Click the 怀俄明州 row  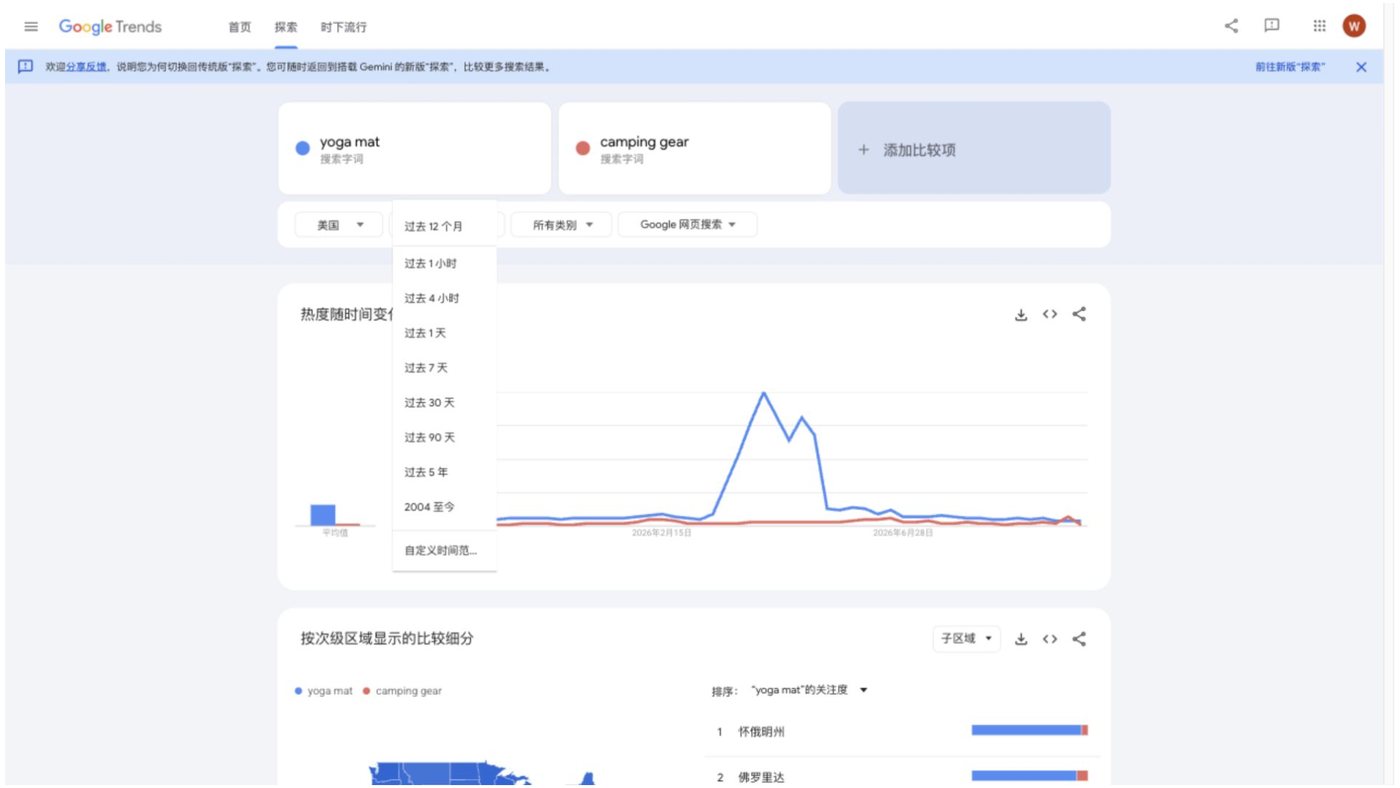pos(902,731)
